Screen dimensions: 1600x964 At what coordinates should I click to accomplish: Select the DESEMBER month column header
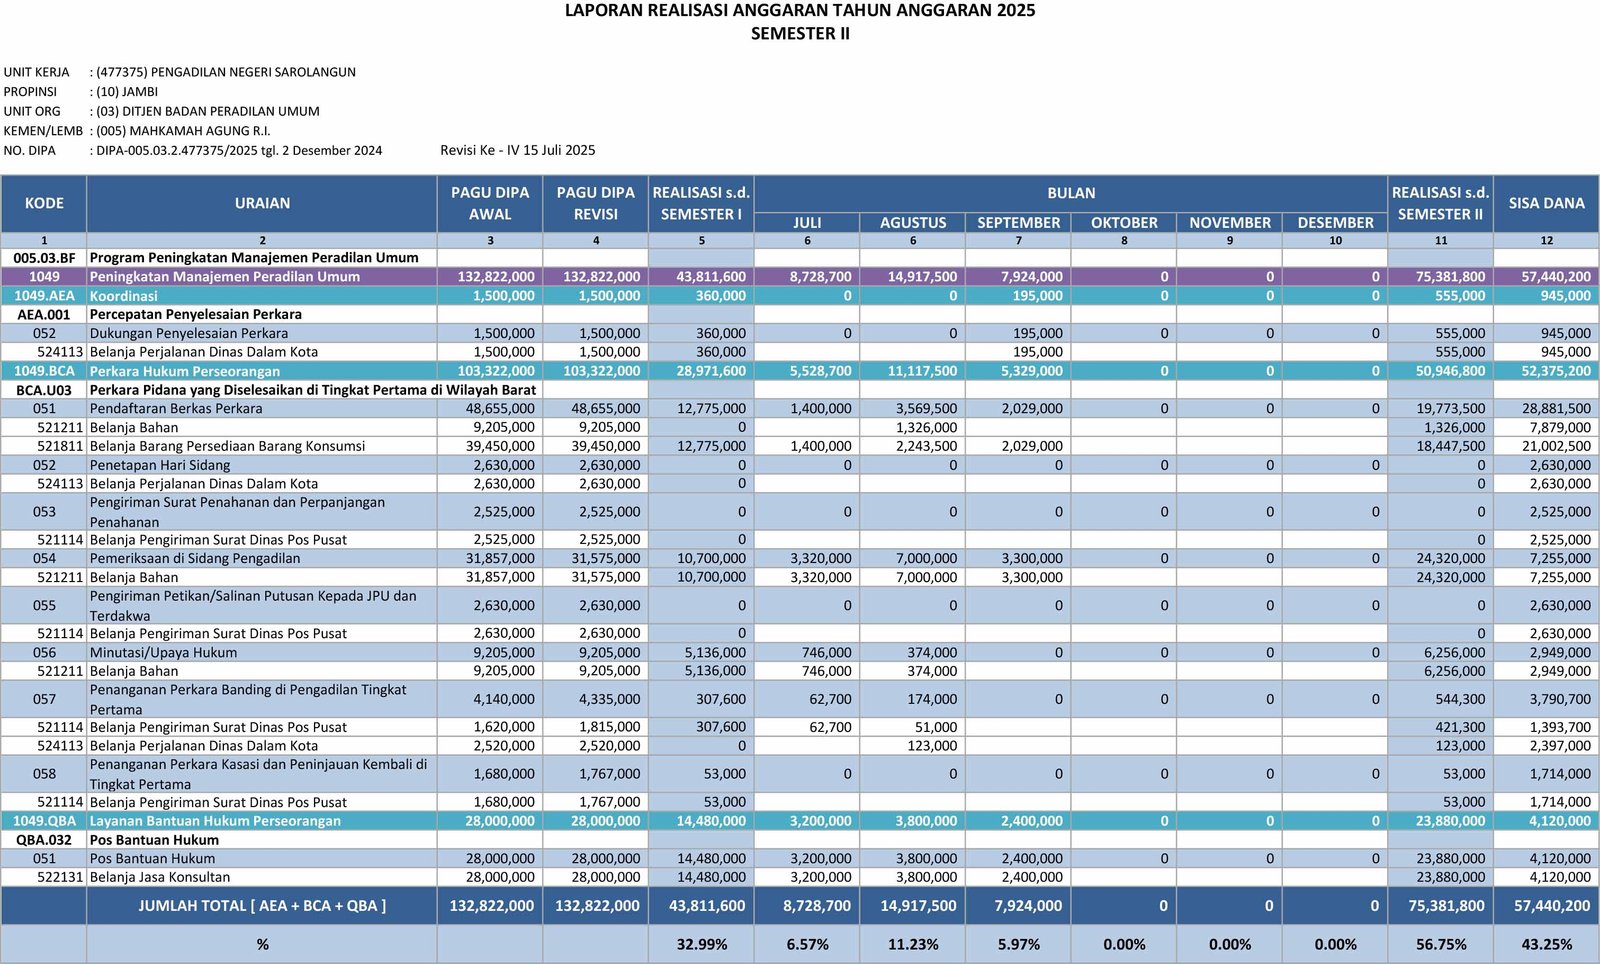pos(1335,223)
